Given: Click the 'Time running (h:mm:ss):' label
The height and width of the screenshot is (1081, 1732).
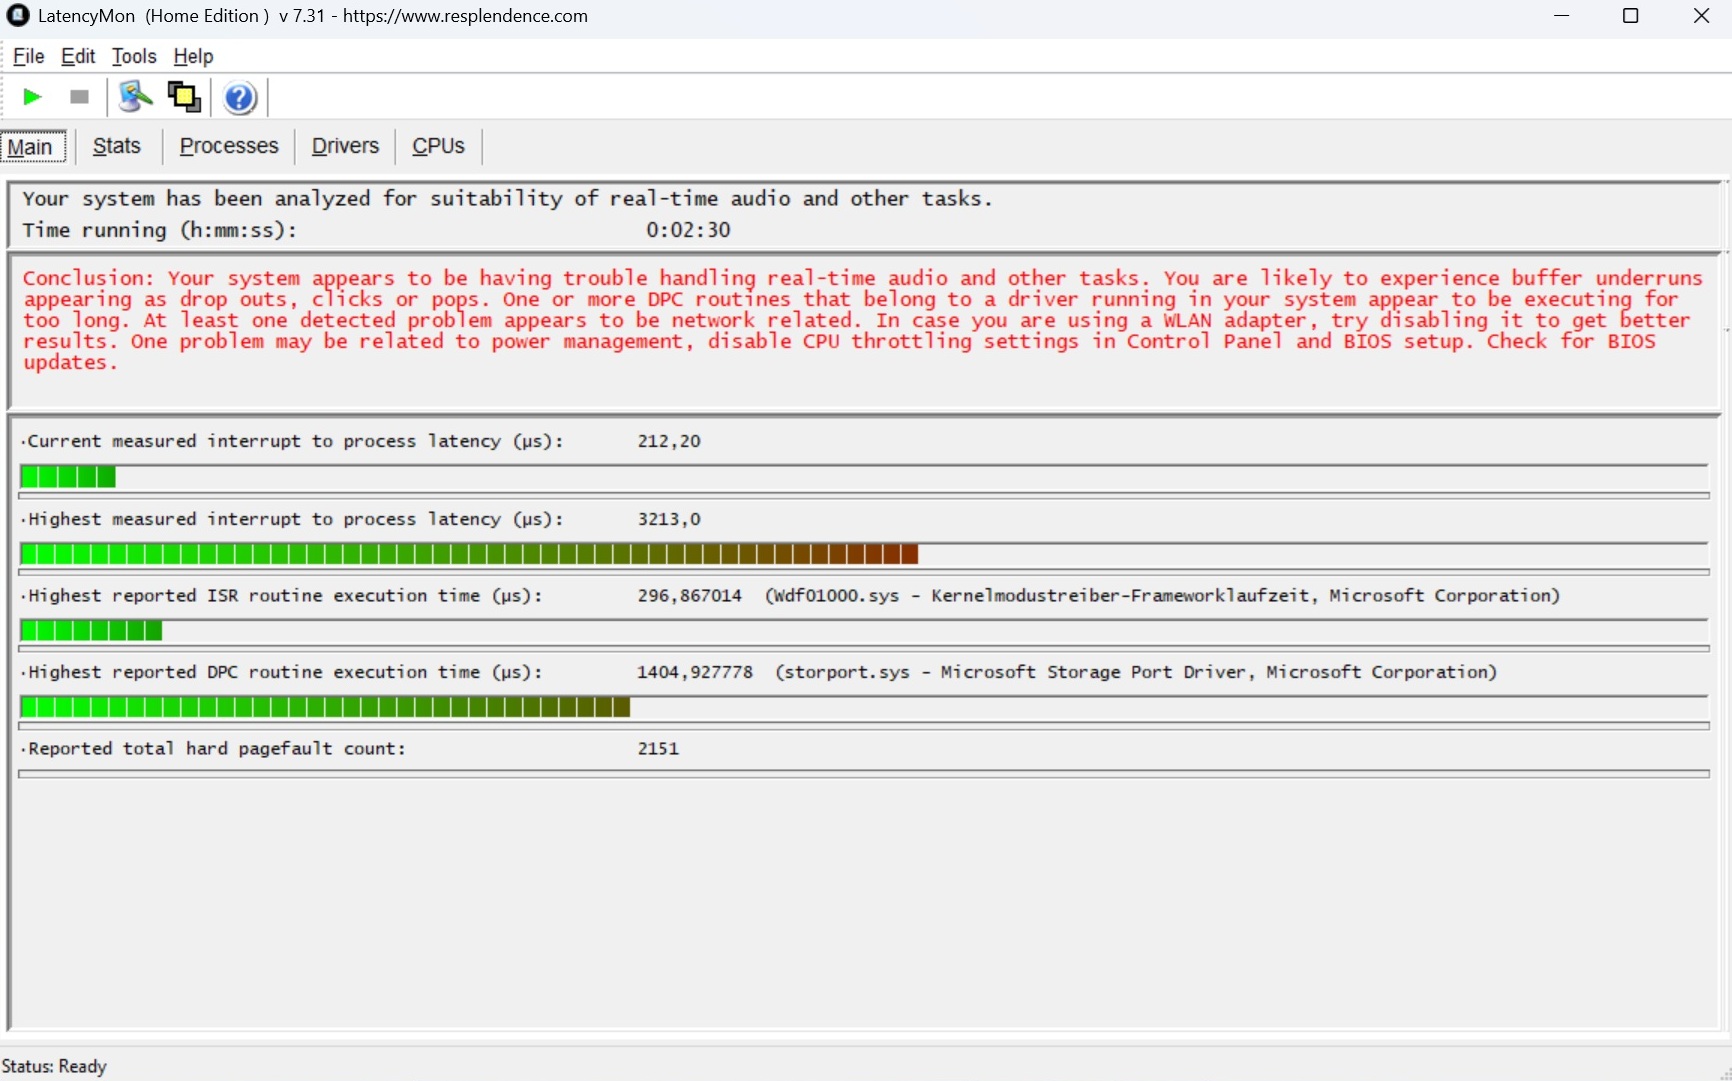Looking at the screenshot, I should point(160,230).
